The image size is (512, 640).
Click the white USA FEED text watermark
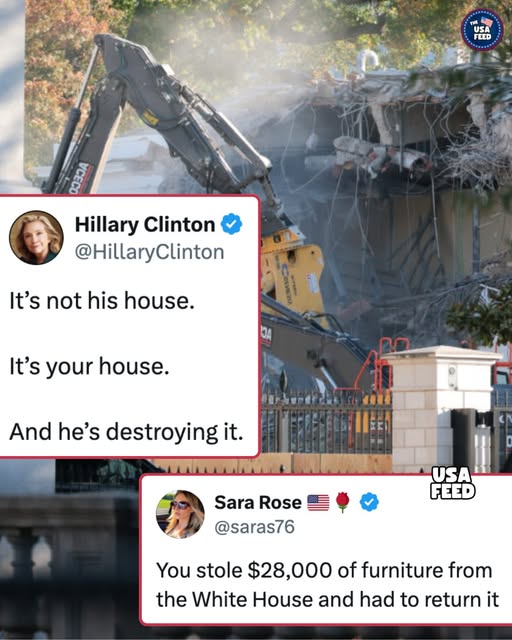[x=453, y=483]
